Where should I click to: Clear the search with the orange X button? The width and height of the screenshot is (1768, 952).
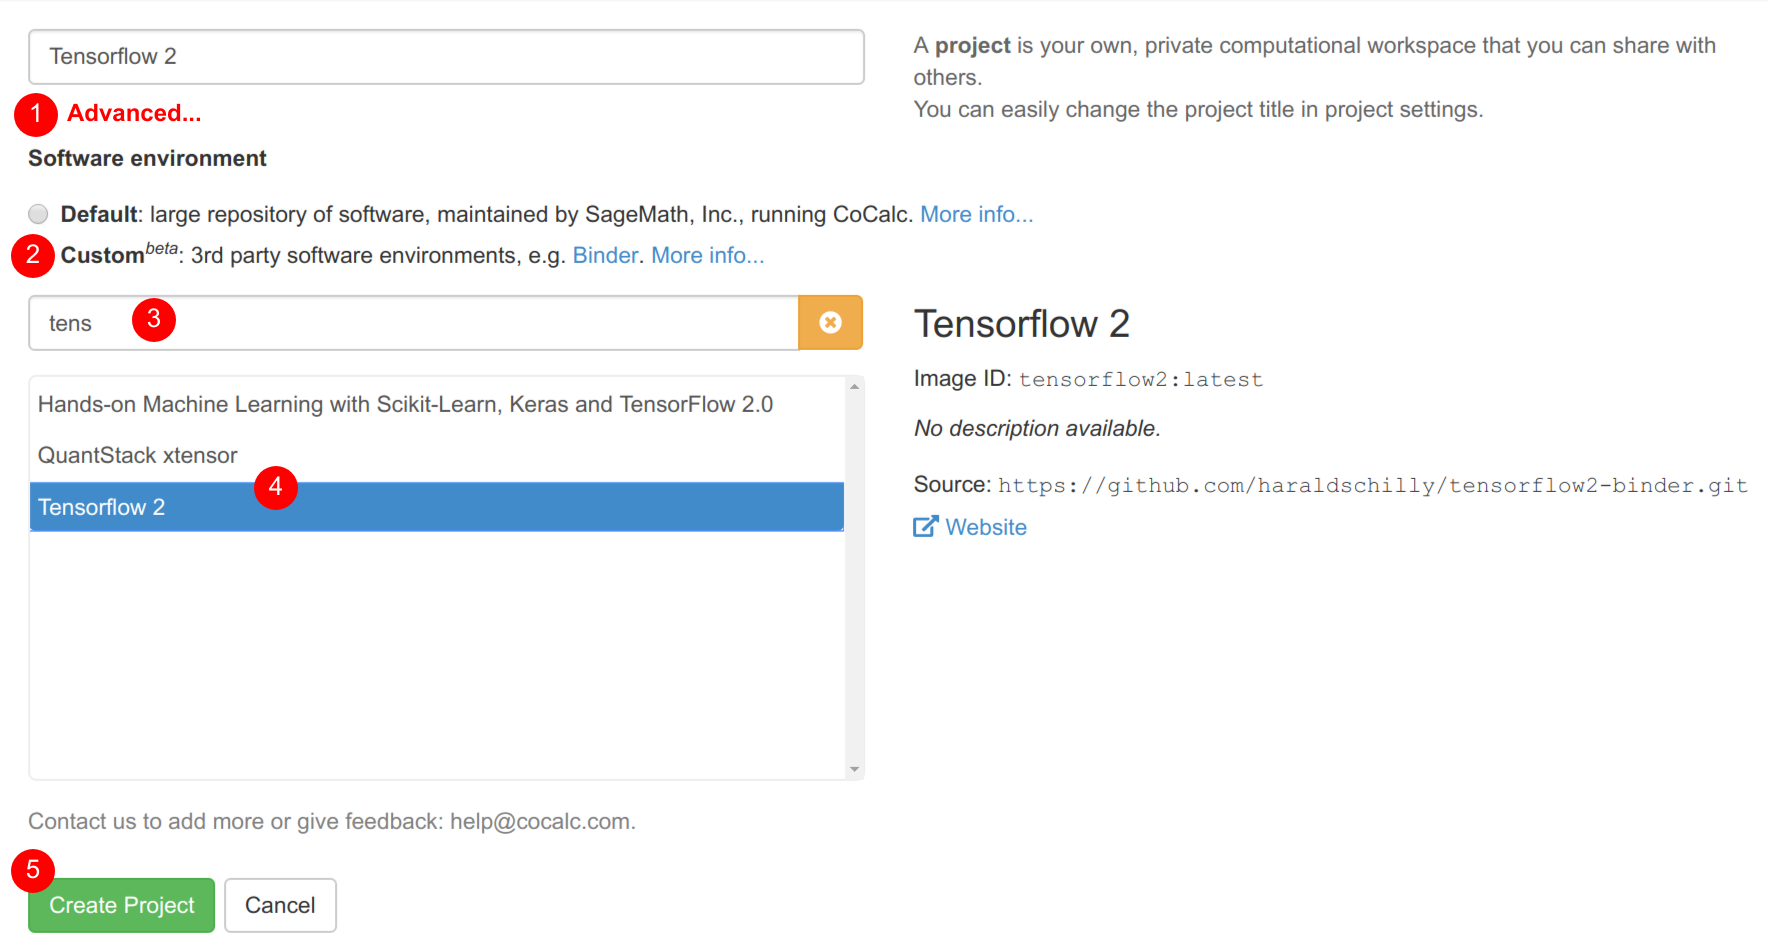coord(830,323)
